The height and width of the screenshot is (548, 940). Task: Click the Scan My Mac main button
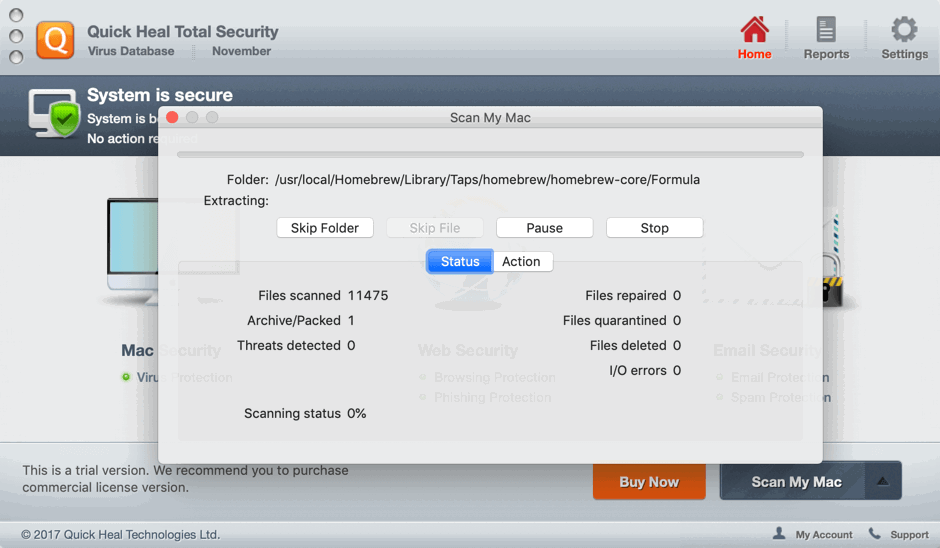point(796,481)
